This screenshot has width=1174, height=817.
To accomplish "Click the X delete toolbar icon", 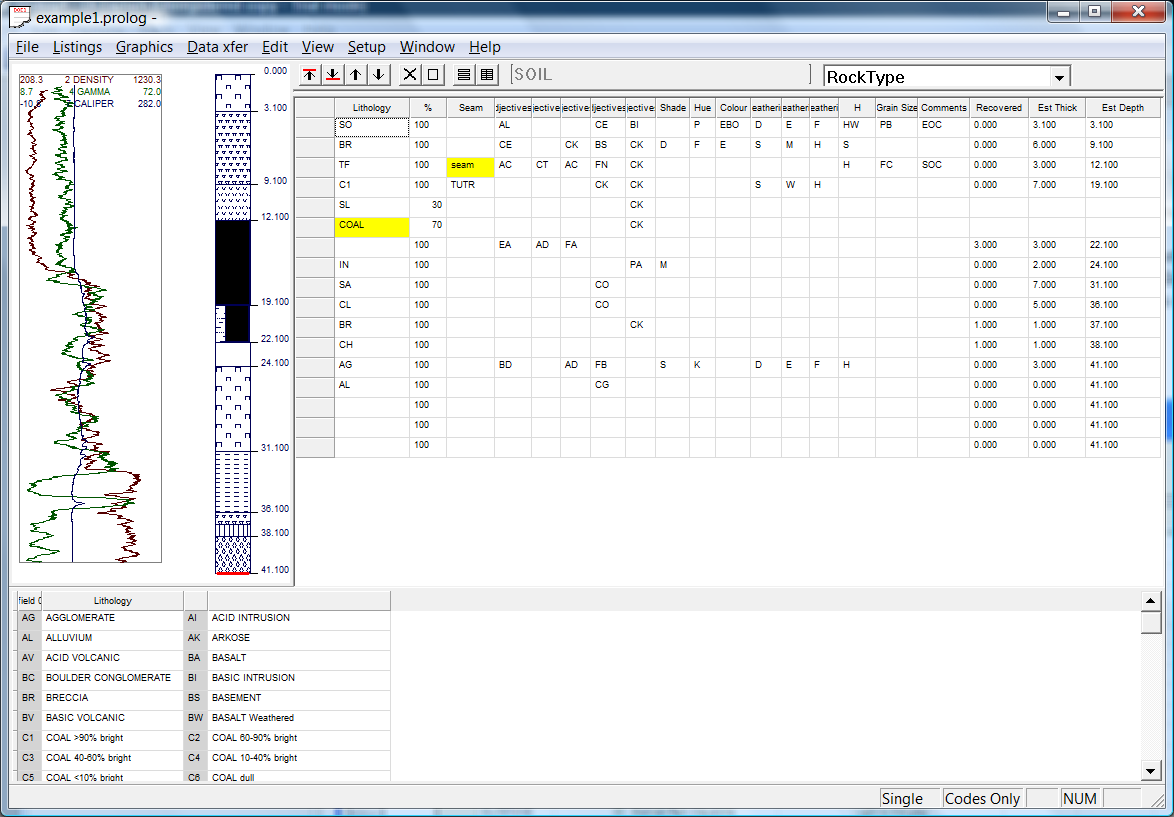I will pos(409,75).
